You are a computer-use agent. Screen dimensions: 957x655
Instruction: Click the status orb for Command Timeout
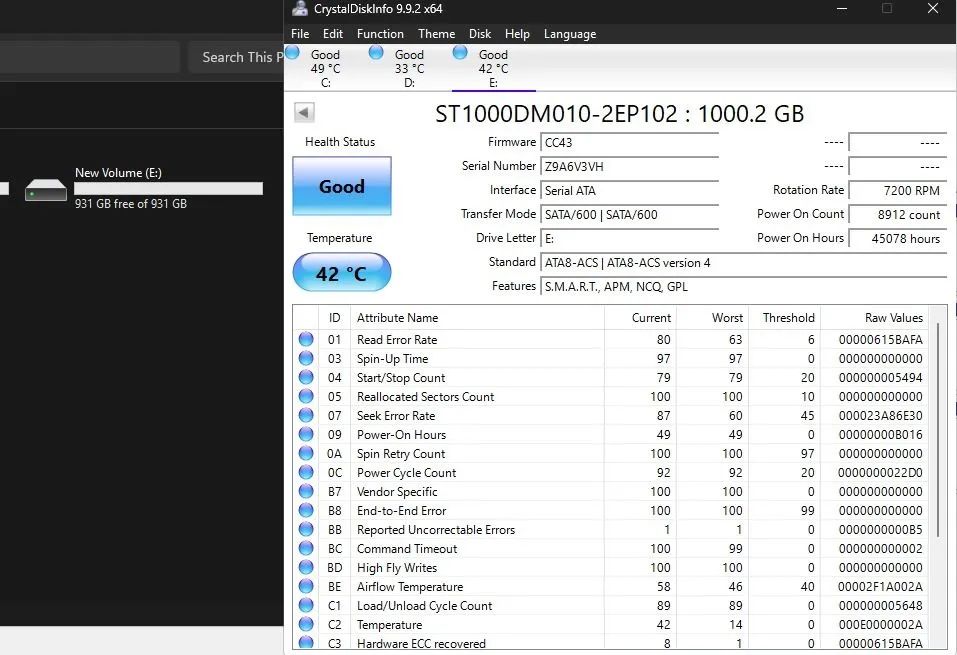[306, 548]
